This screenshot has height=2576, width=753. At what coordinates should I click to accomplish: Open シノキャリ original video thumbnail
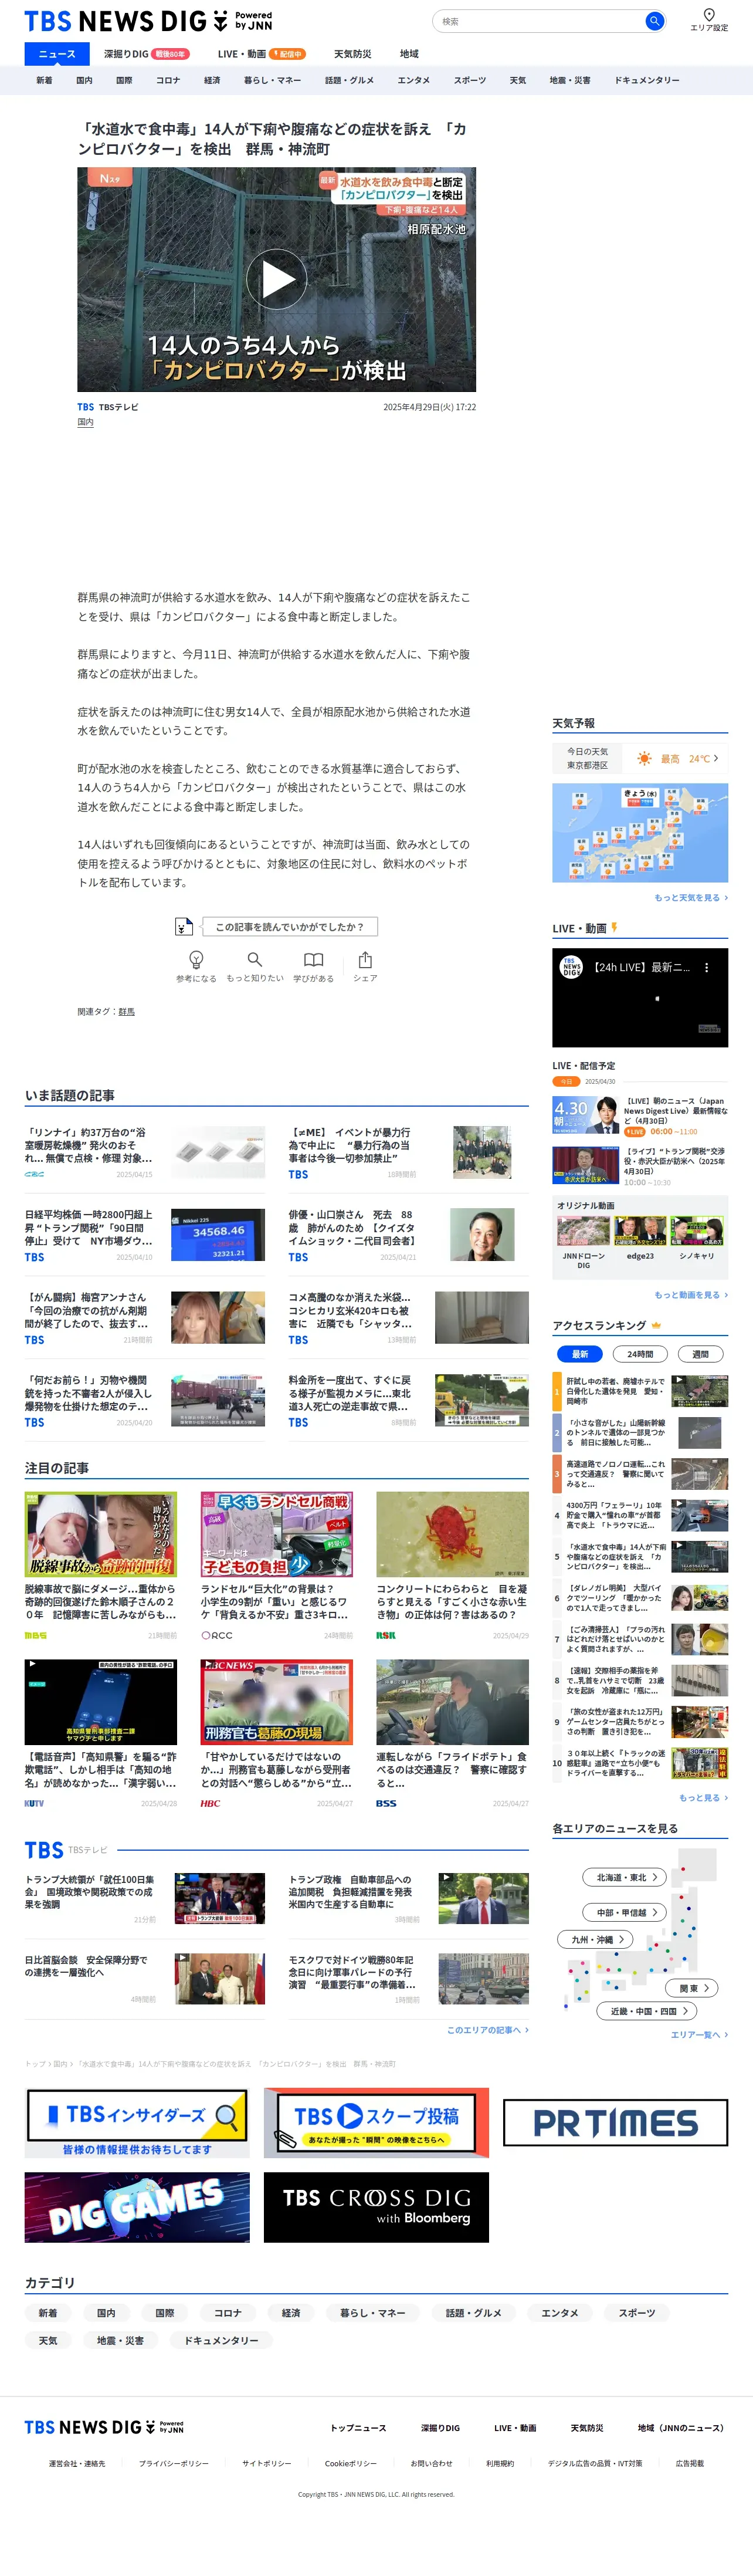click(697, 1231)
